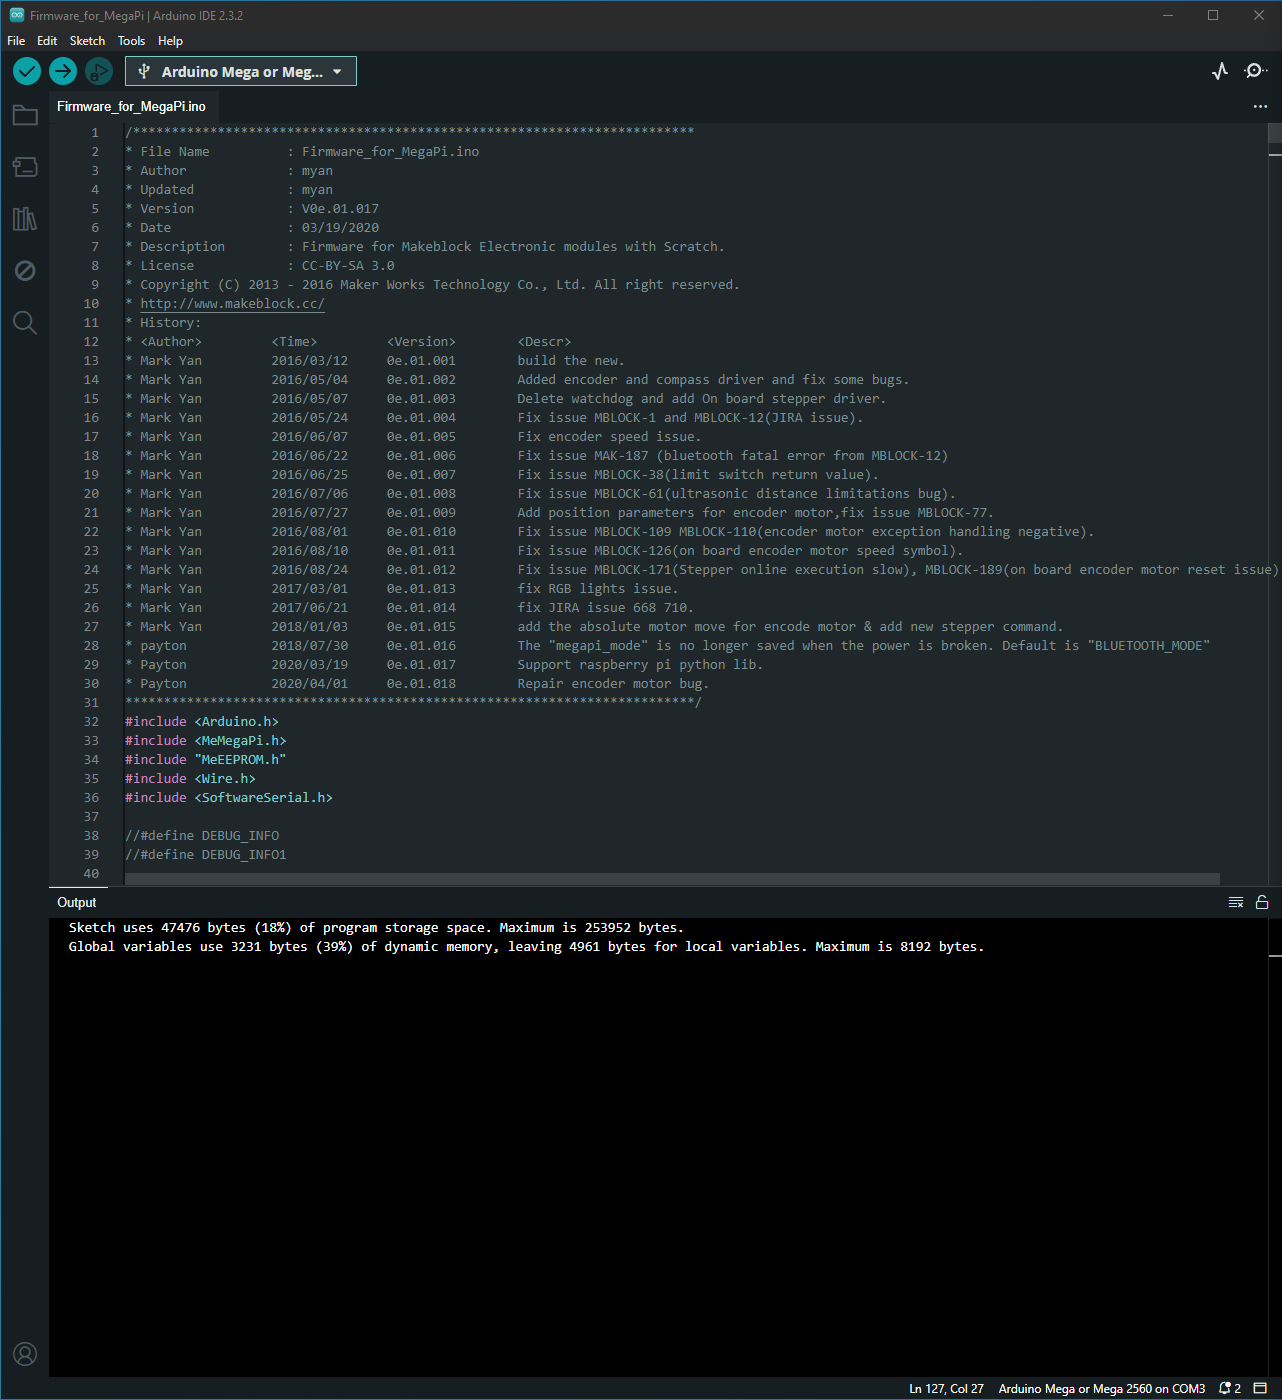Follow the http://www.makeblock.cc/ link
This screenshot has width=1282, height=1400.
(x=232, y=304)
